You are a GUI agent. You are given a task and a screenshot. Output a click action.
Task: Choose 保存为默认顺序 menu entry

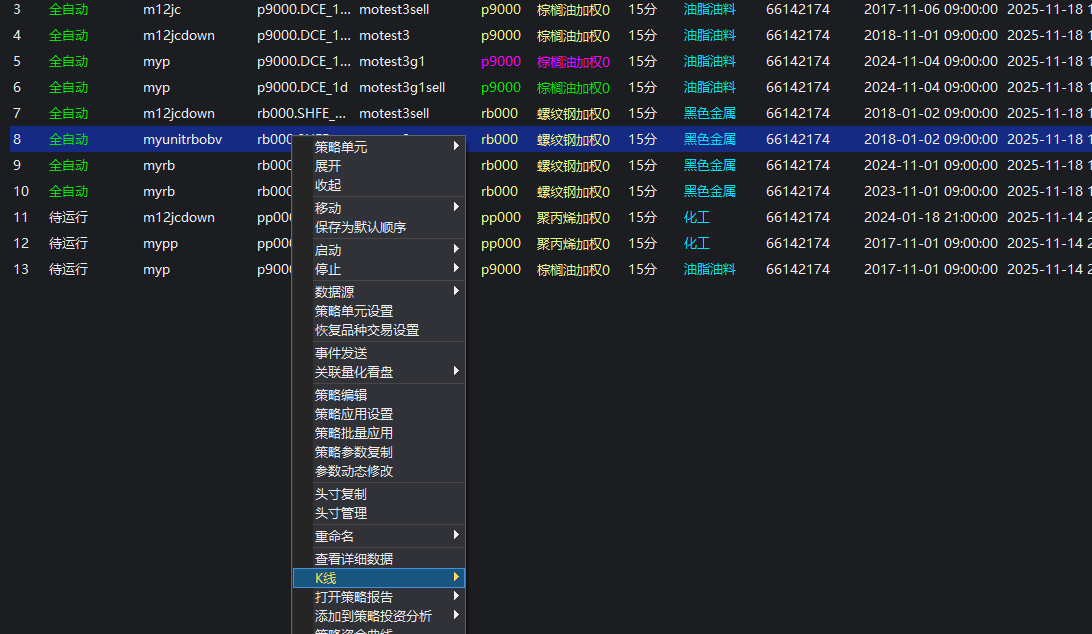[x=360, y=227]
